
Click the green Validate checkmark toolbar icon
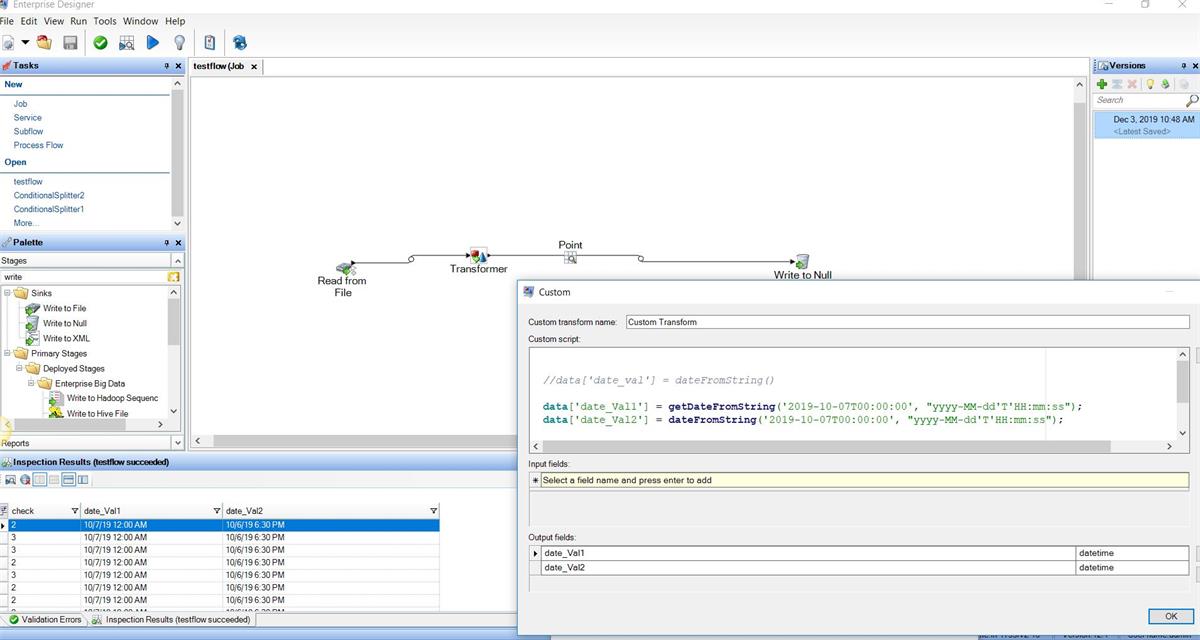coord(100,42)
